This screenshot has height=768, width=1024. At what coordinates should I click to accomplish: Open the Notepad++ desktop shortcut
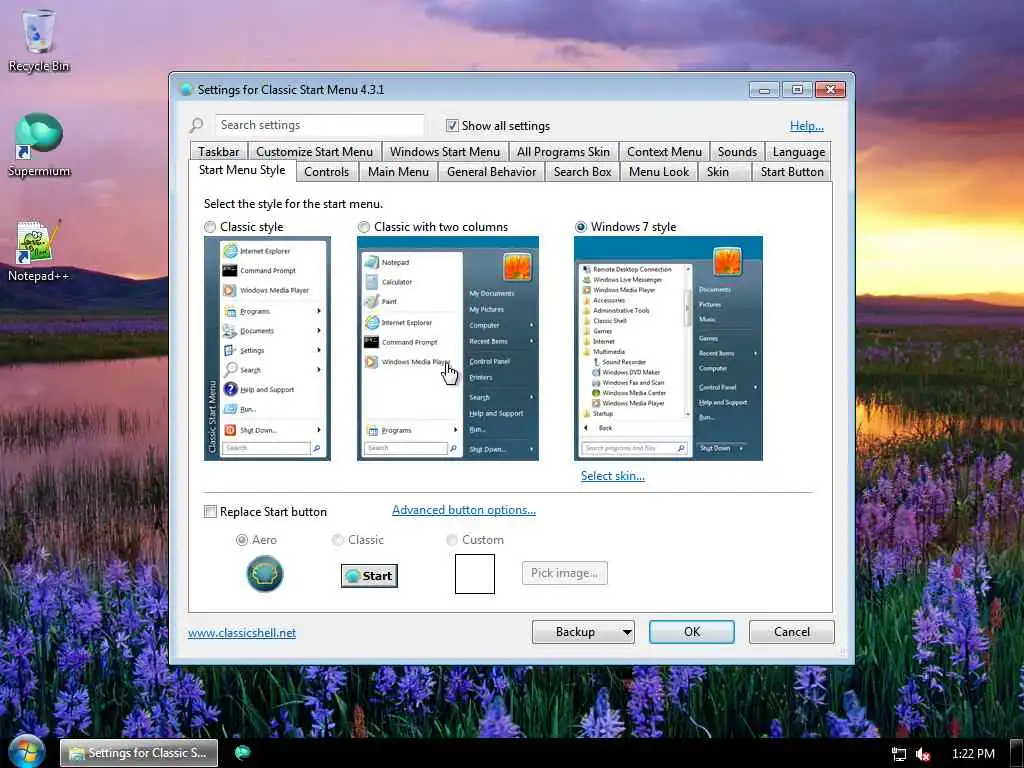tap(39, 251)
